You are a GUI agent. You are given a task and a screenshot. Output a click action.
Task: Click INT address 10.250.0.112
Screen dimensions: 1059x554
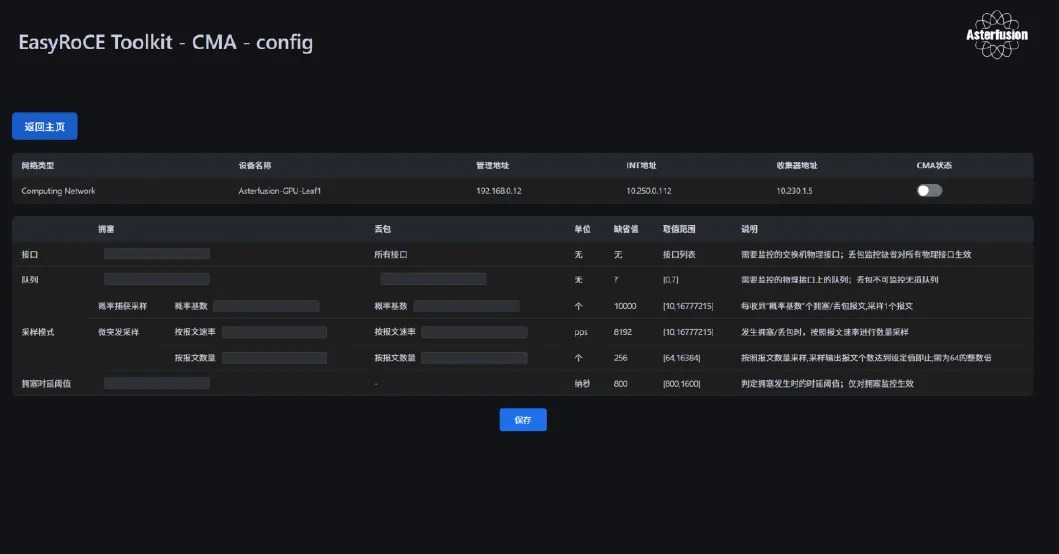(x=648, y=191)
